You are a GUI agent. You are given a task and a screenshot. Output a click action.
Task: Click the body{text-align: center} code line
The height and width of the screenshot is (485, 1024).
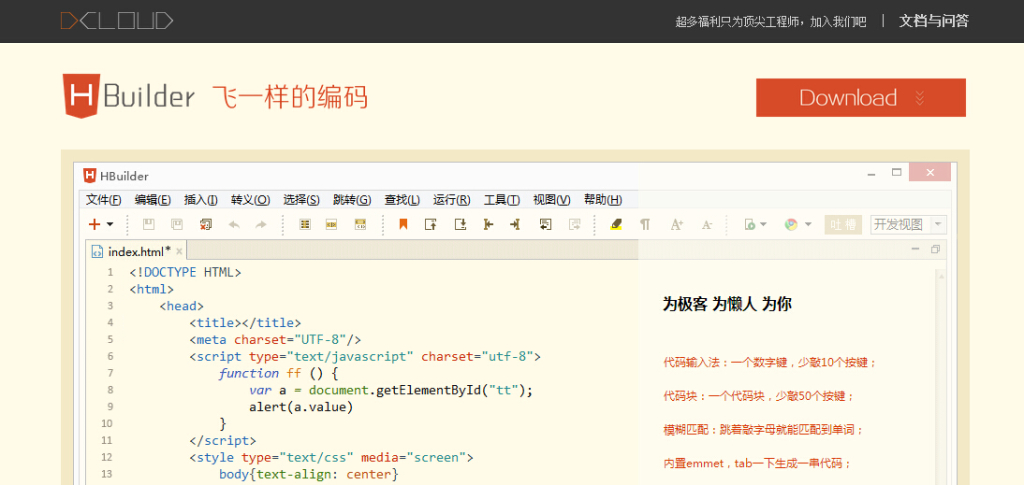click(x=308, y=474)
